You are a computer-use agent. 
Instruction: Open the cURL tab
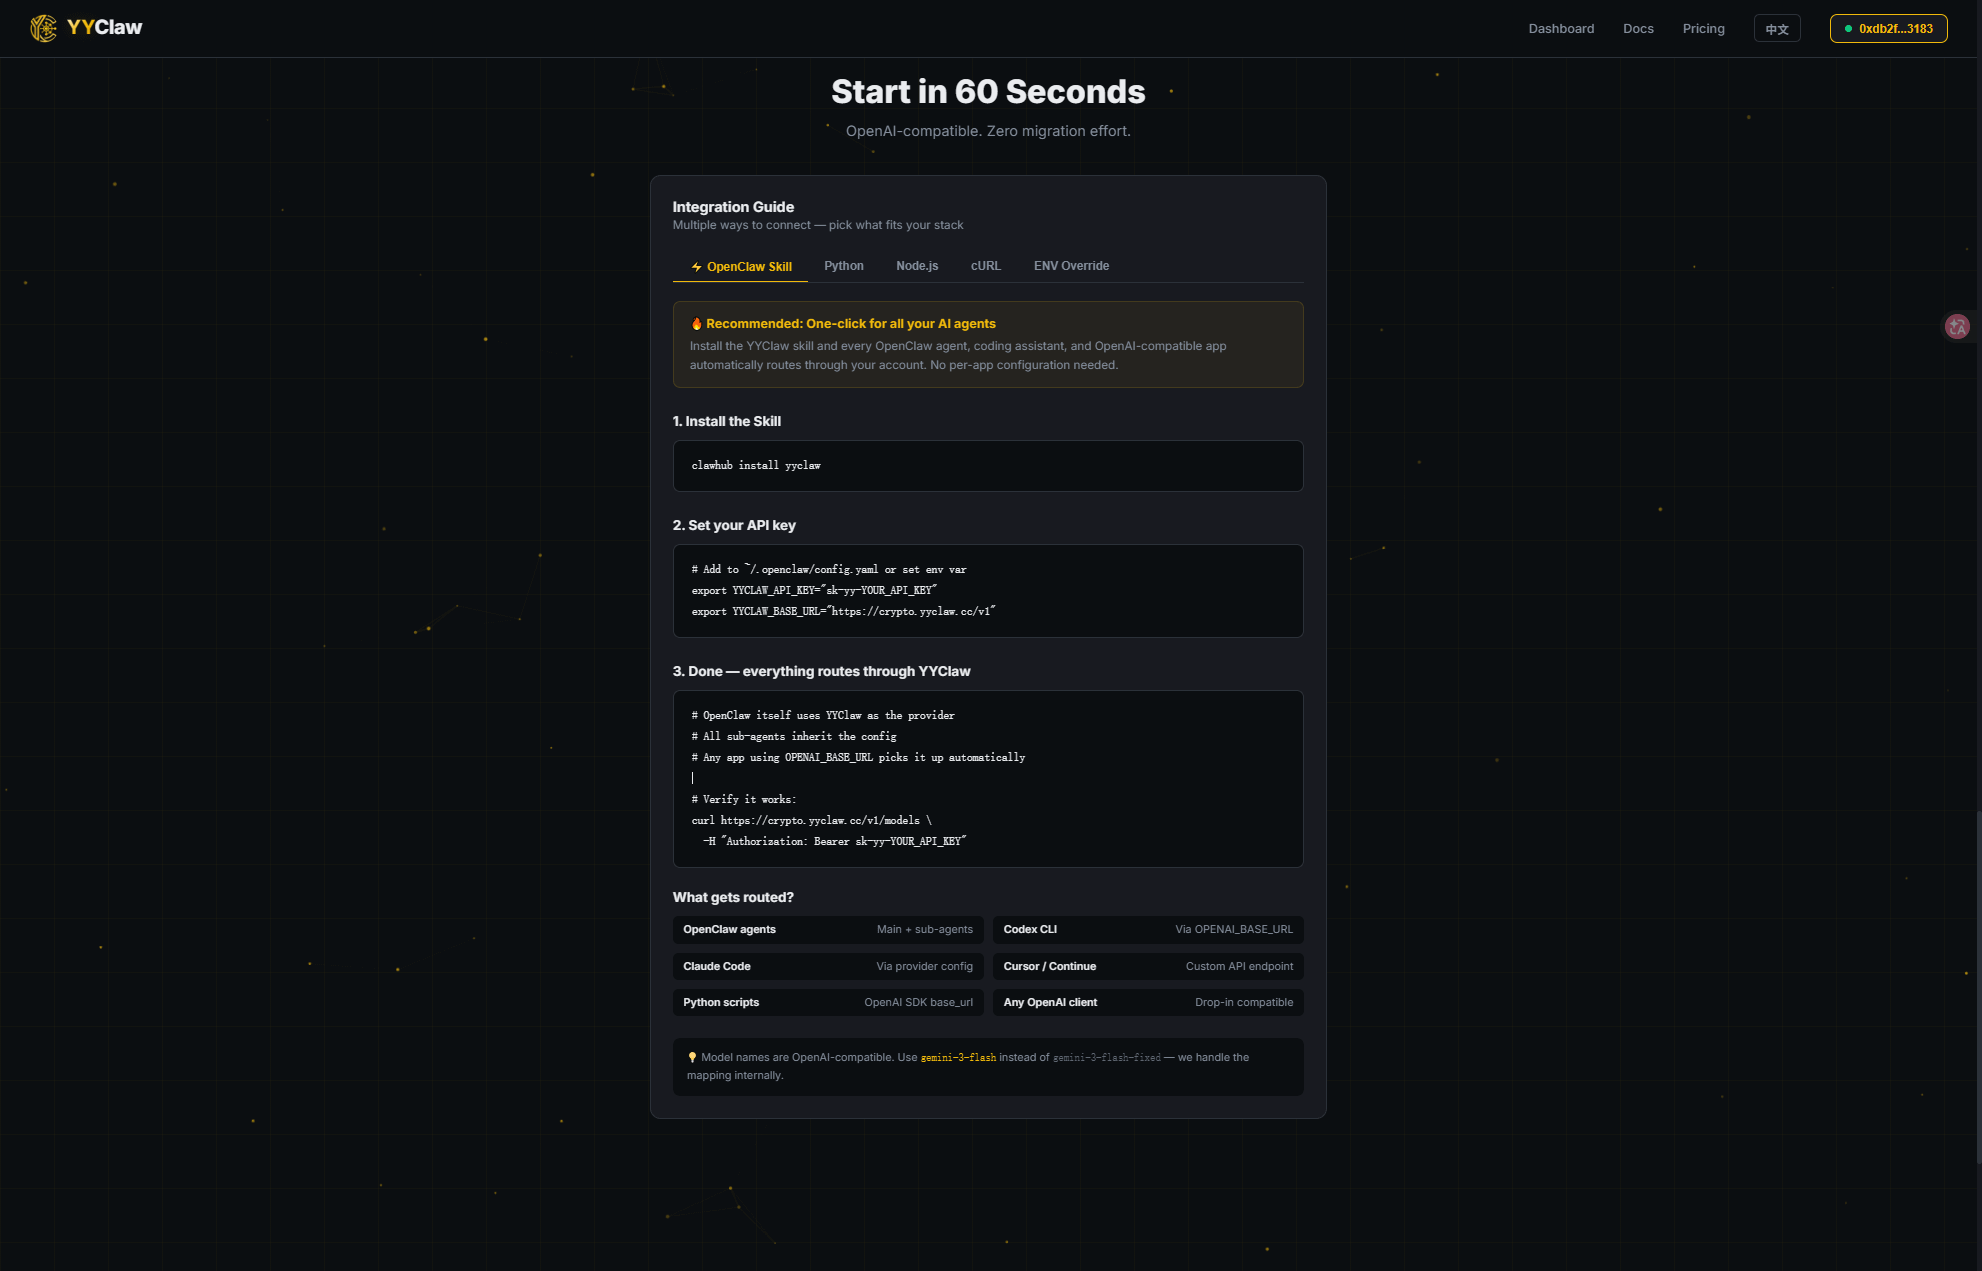(x=985, y=266)
